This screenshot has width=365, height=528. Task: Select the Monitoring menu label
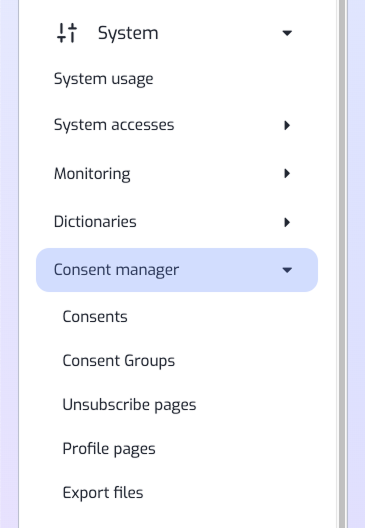click(92, 174)
